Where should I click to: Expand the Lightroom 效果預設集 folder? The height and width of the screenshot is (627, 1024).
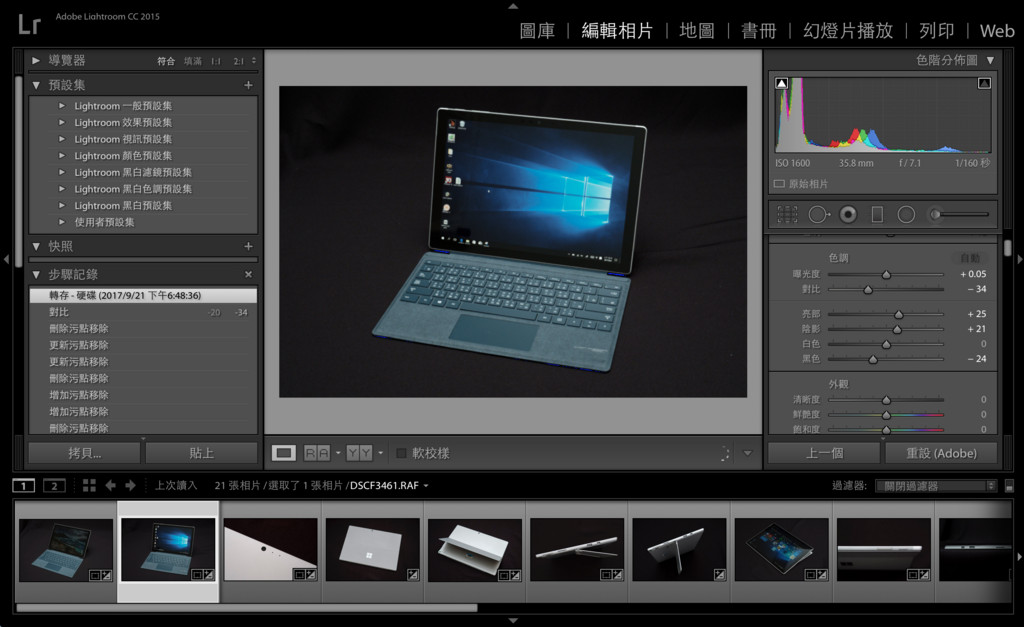[62, 122]
